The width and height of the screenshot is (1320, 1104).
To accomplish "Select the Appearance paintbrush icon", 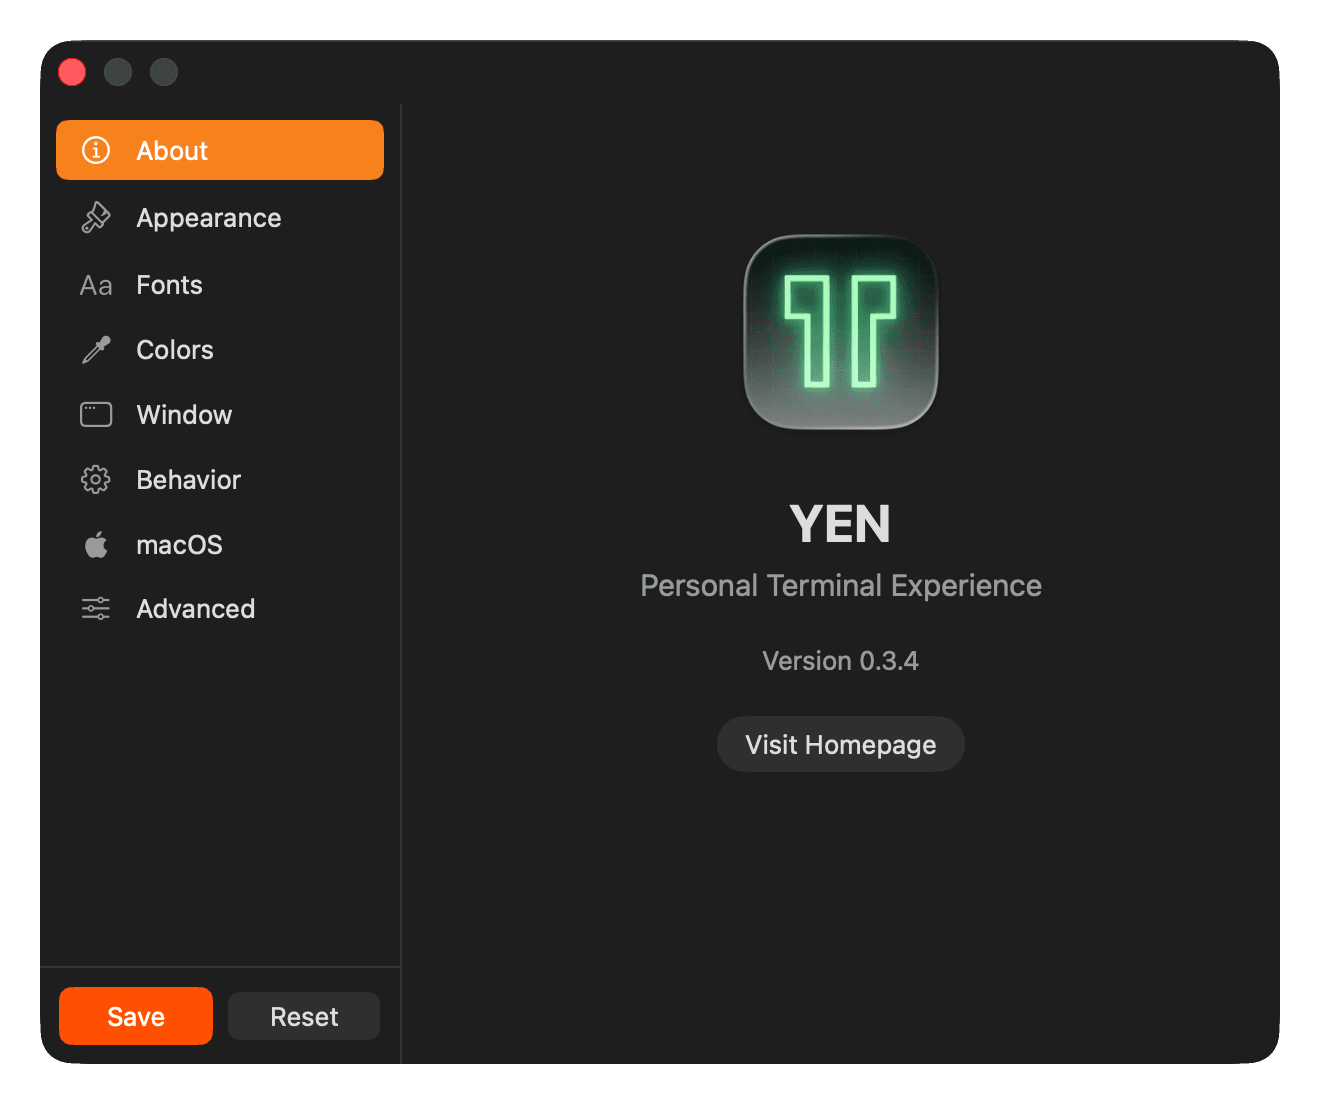I will coord(95,217).
